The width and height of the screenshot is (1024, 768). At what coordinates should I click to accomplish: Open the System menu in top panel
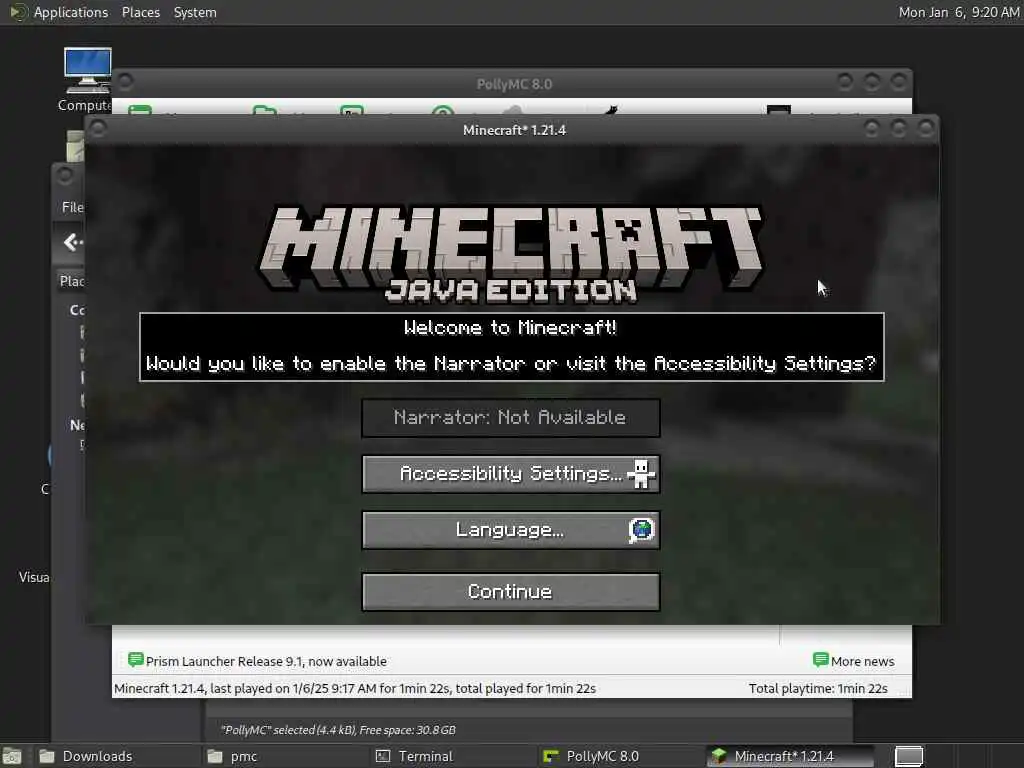195,12
